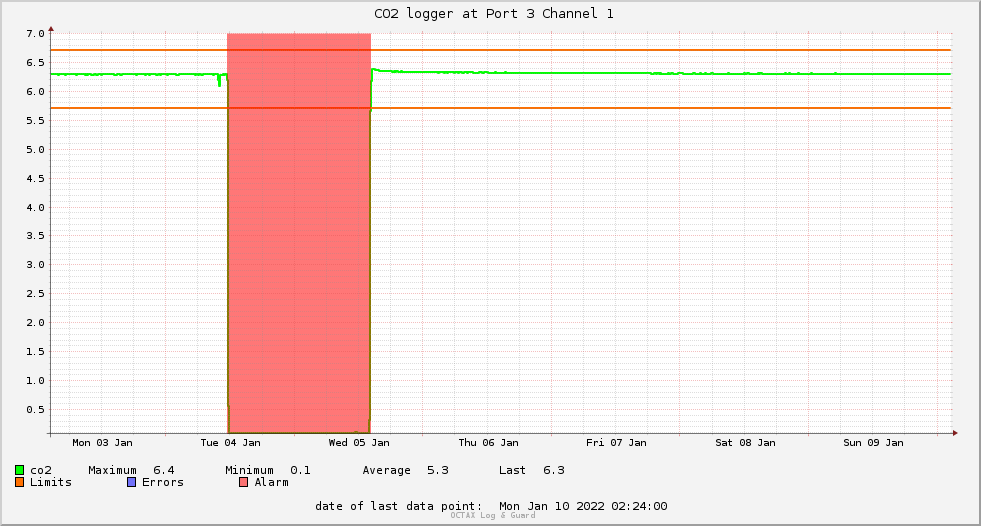This screenshot has width=981, height=526.
Task: Select the 'Sat 08 Jan' axis label
Action: (x=745, y=443)
